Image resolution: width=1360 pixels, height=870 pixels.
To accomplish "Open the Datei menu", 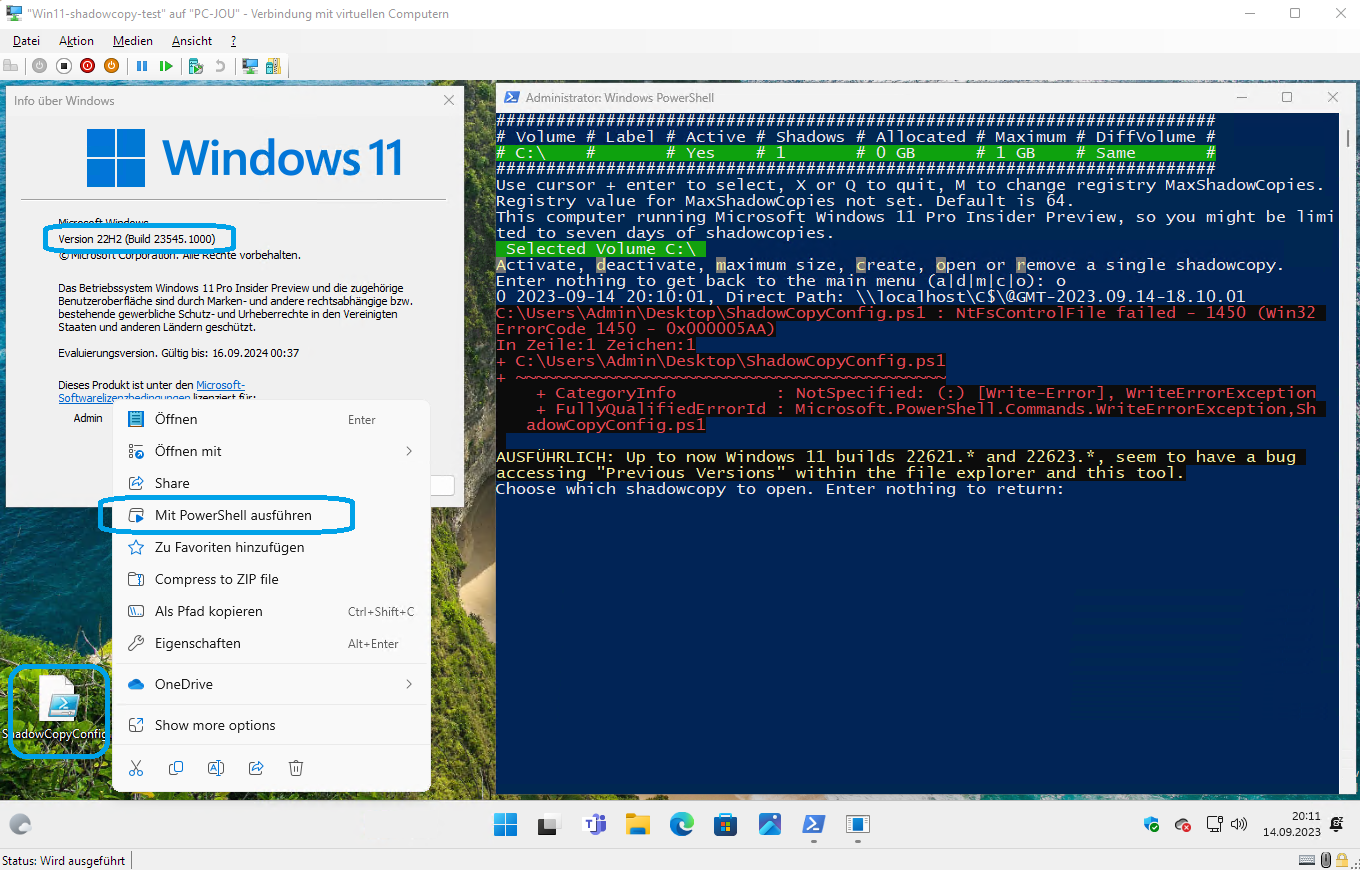I will pos(26,41).
